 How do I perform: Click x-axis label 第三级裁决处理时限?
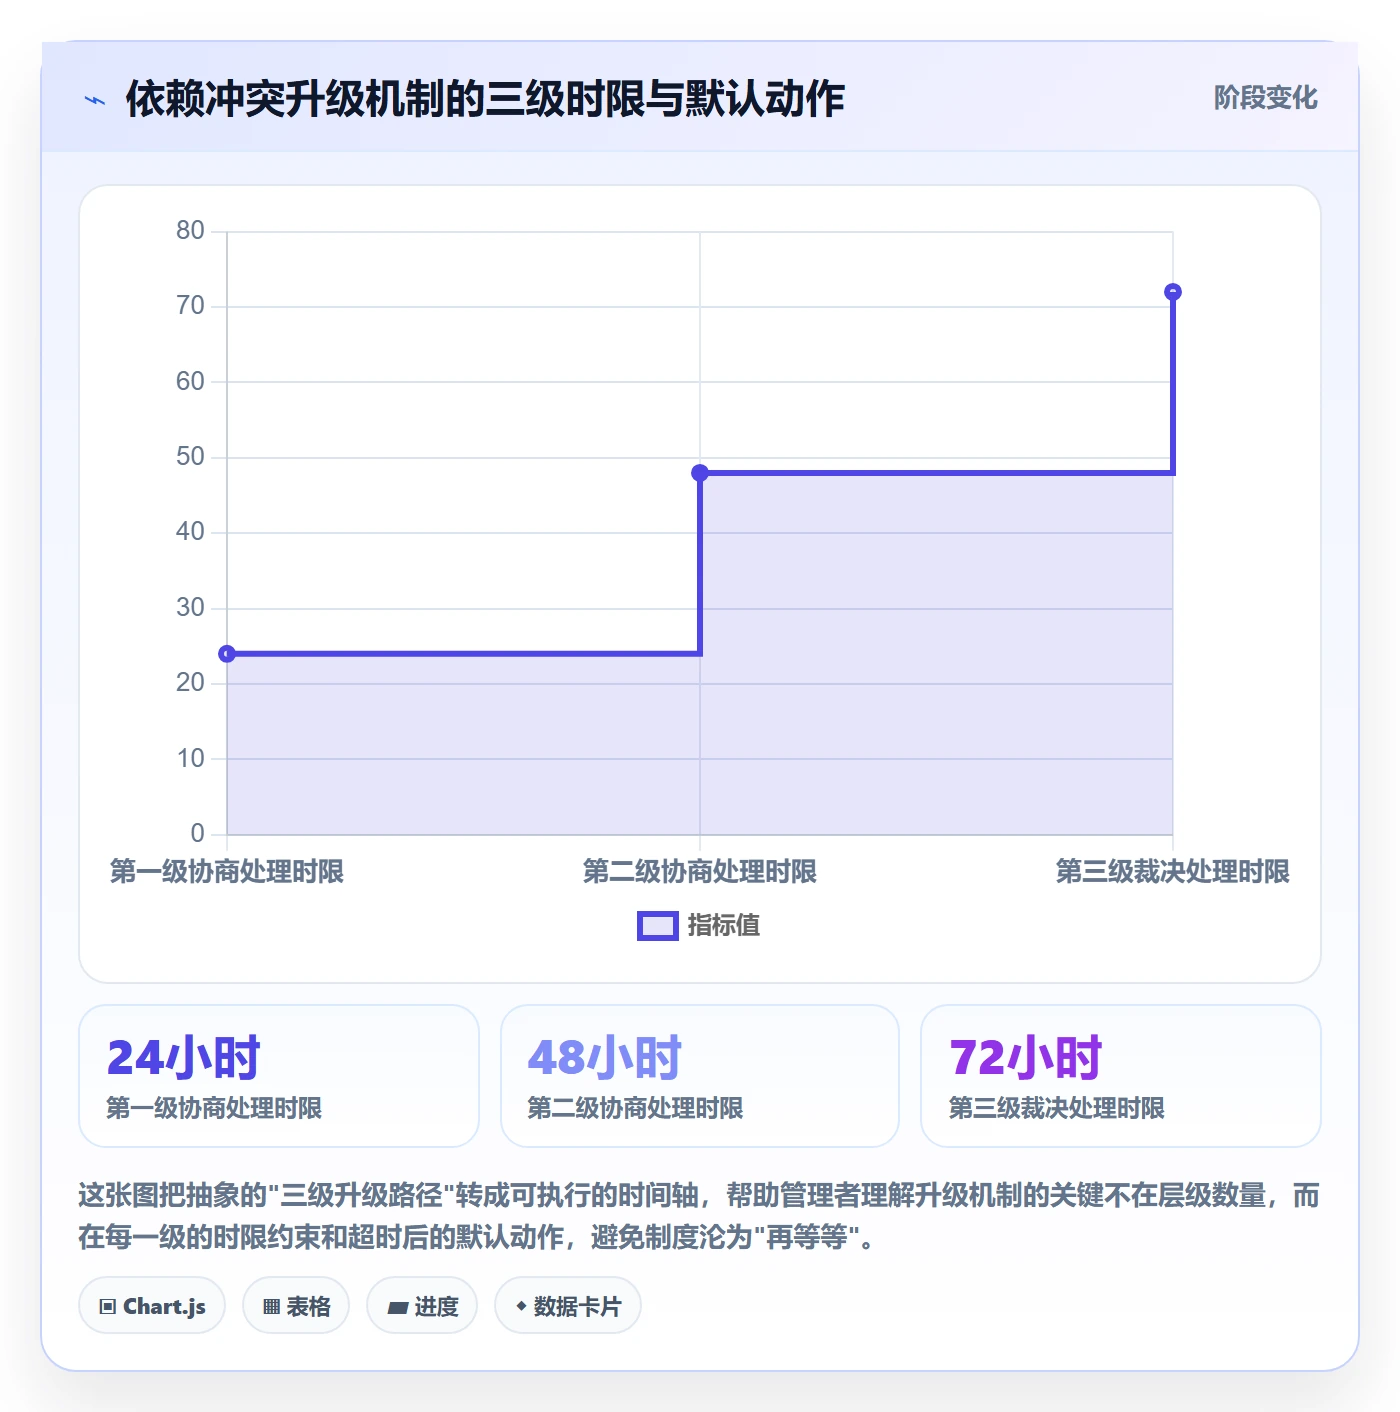click(x=1173, y=872)
